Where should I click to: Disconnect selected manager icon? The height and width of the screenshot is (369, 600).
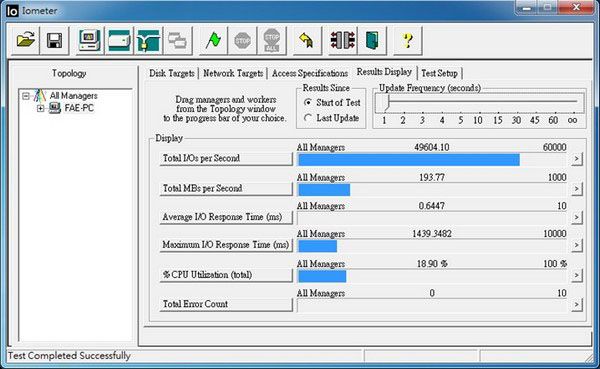342,40
